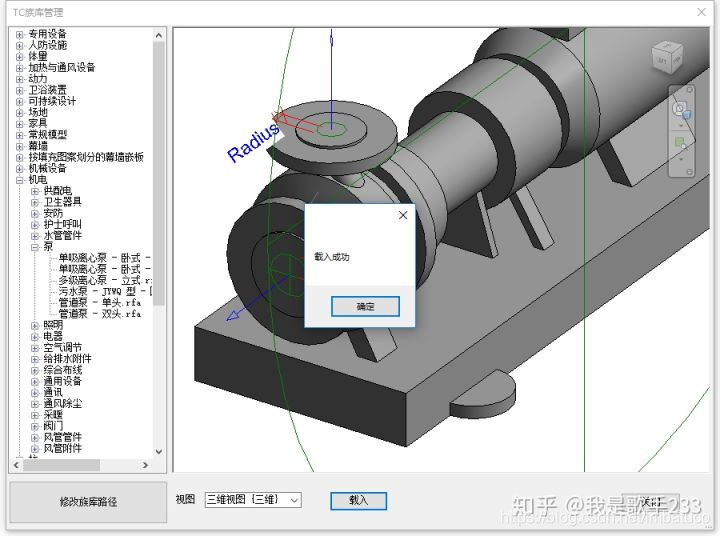Expand the 人防设施 tree node

[19, 45]
